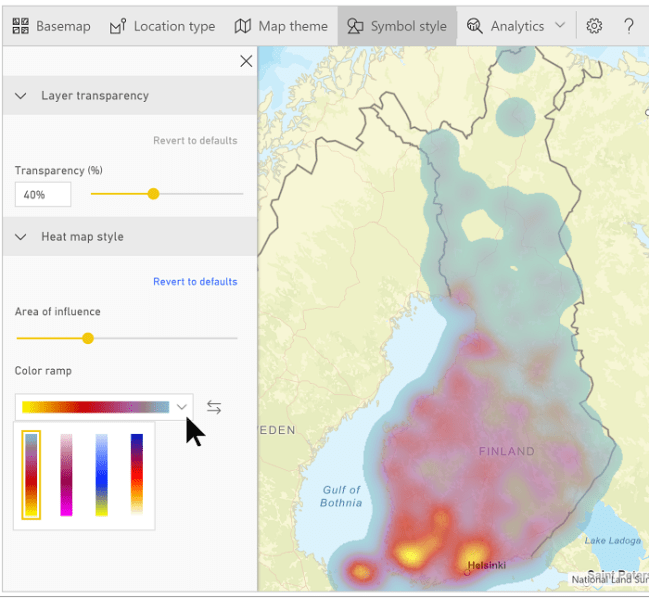The width and height of the screenshot is (649, 598).
Task: Choose the blue-to-yellow color ramp swatch
Action: pyautogui.click(x=101, y=475)
